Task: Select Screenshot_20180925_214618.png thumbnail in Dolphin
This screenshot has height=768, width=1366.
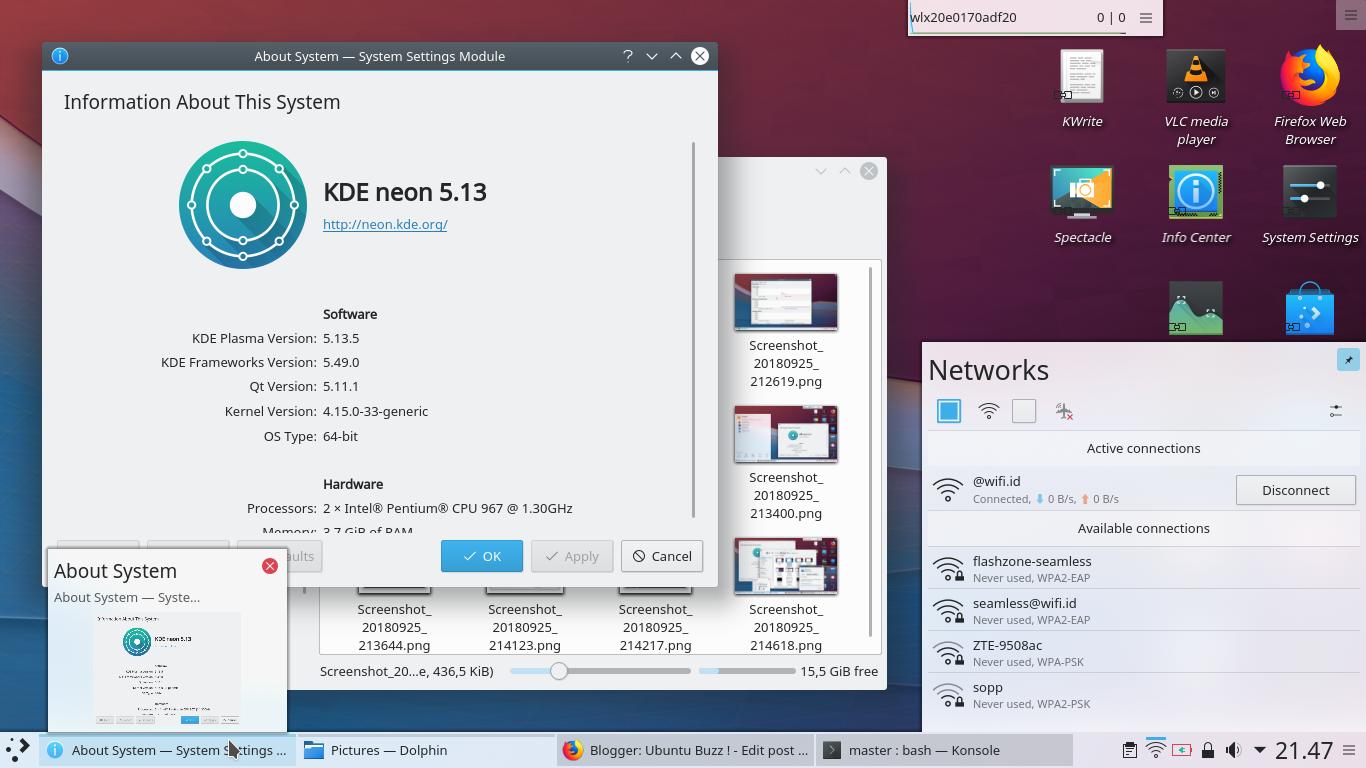Action: [786, 566]
